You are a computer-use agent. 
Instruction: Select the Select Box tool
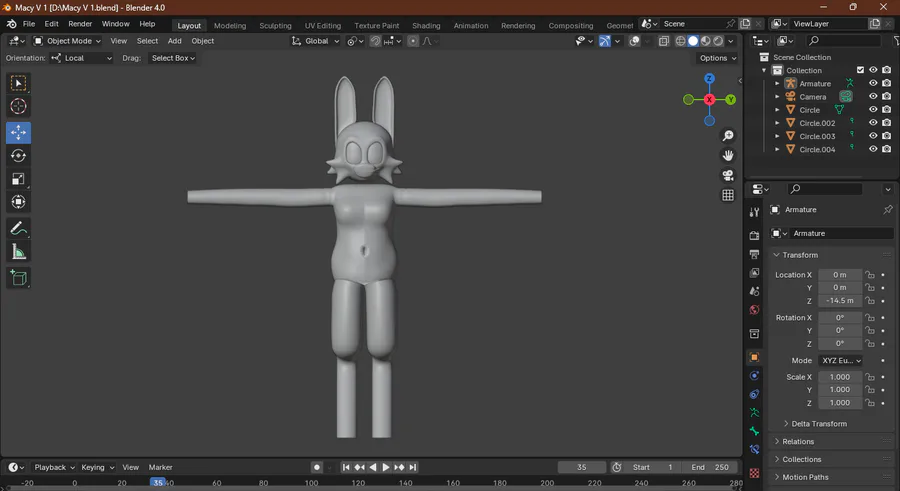click(x=18, y=83)
